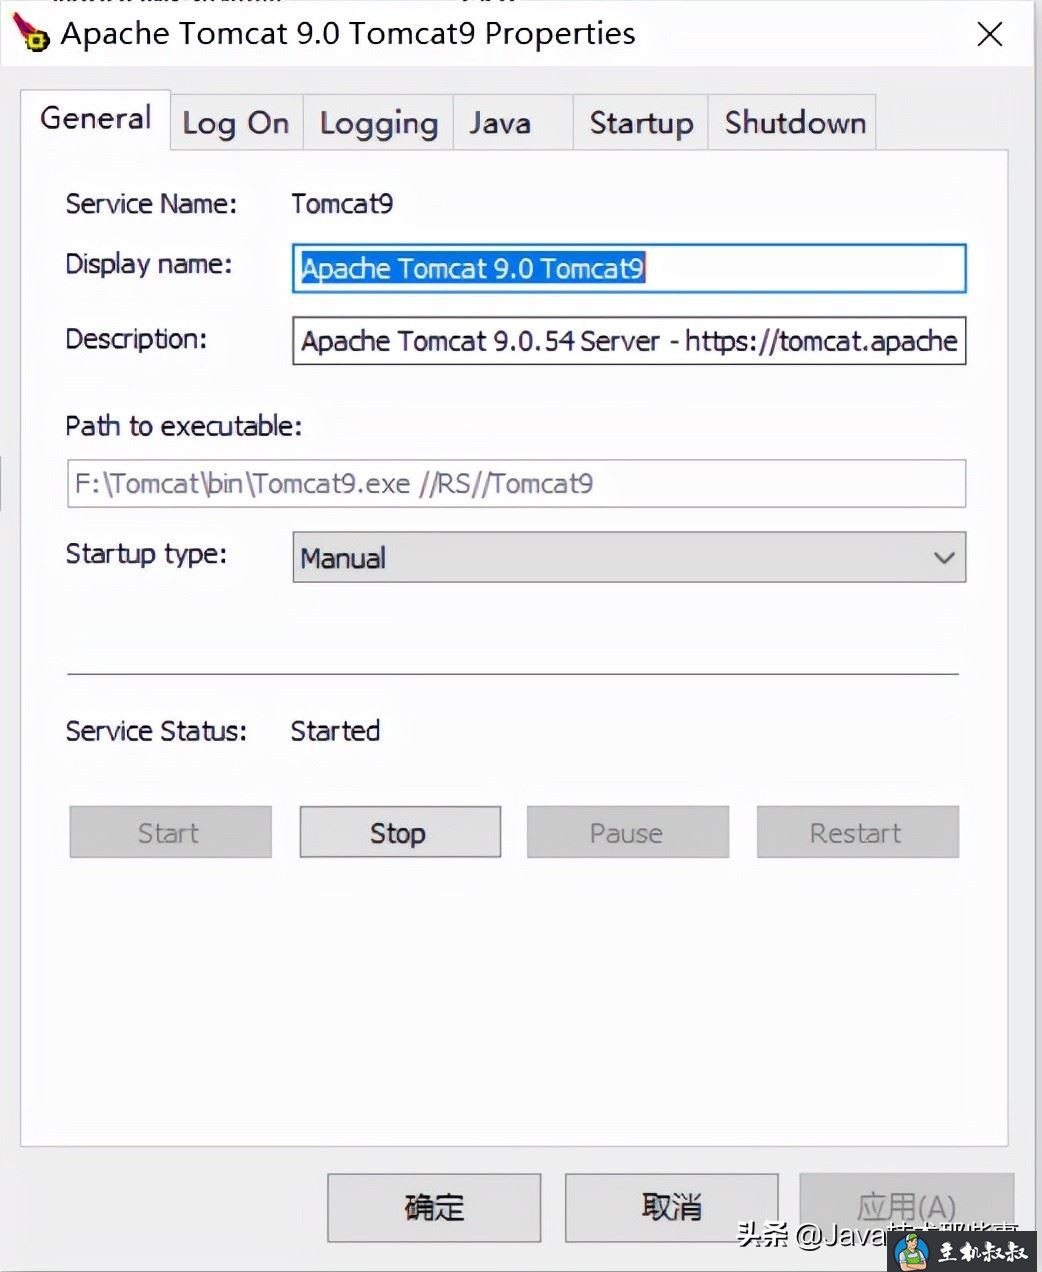Click the Start service button
Image resolution: width=1042 pixels, height=1272 pixels.
[x=170, y=832]
